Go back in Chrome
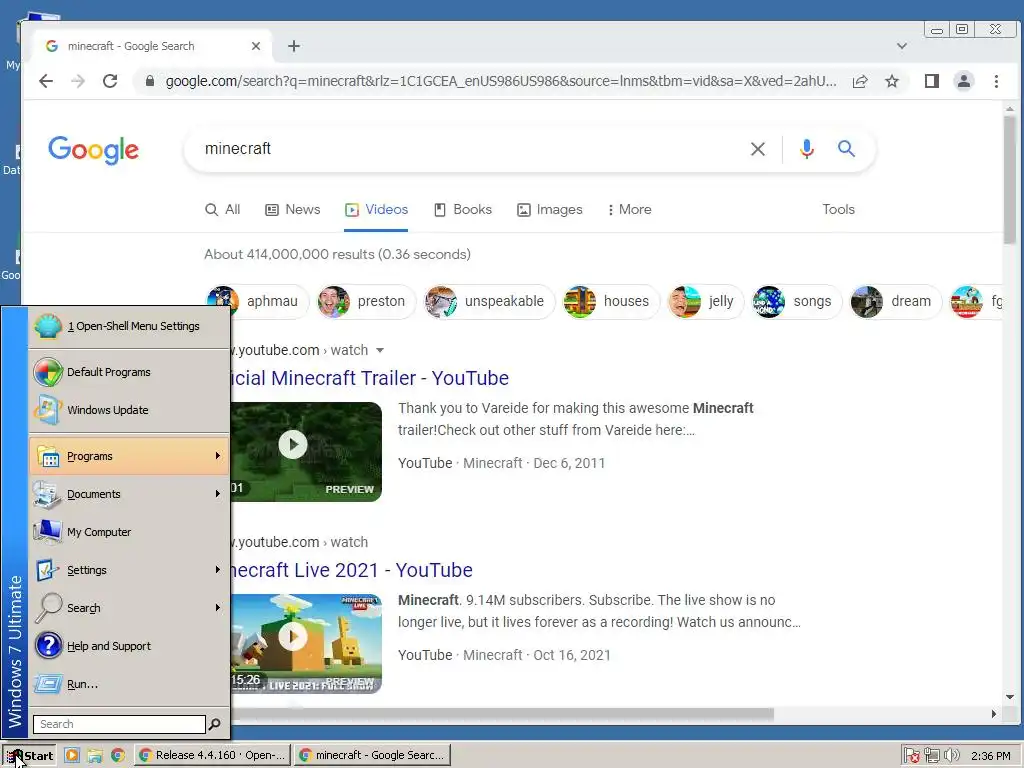Screen dimensions: 1024x768 point(46,81)
